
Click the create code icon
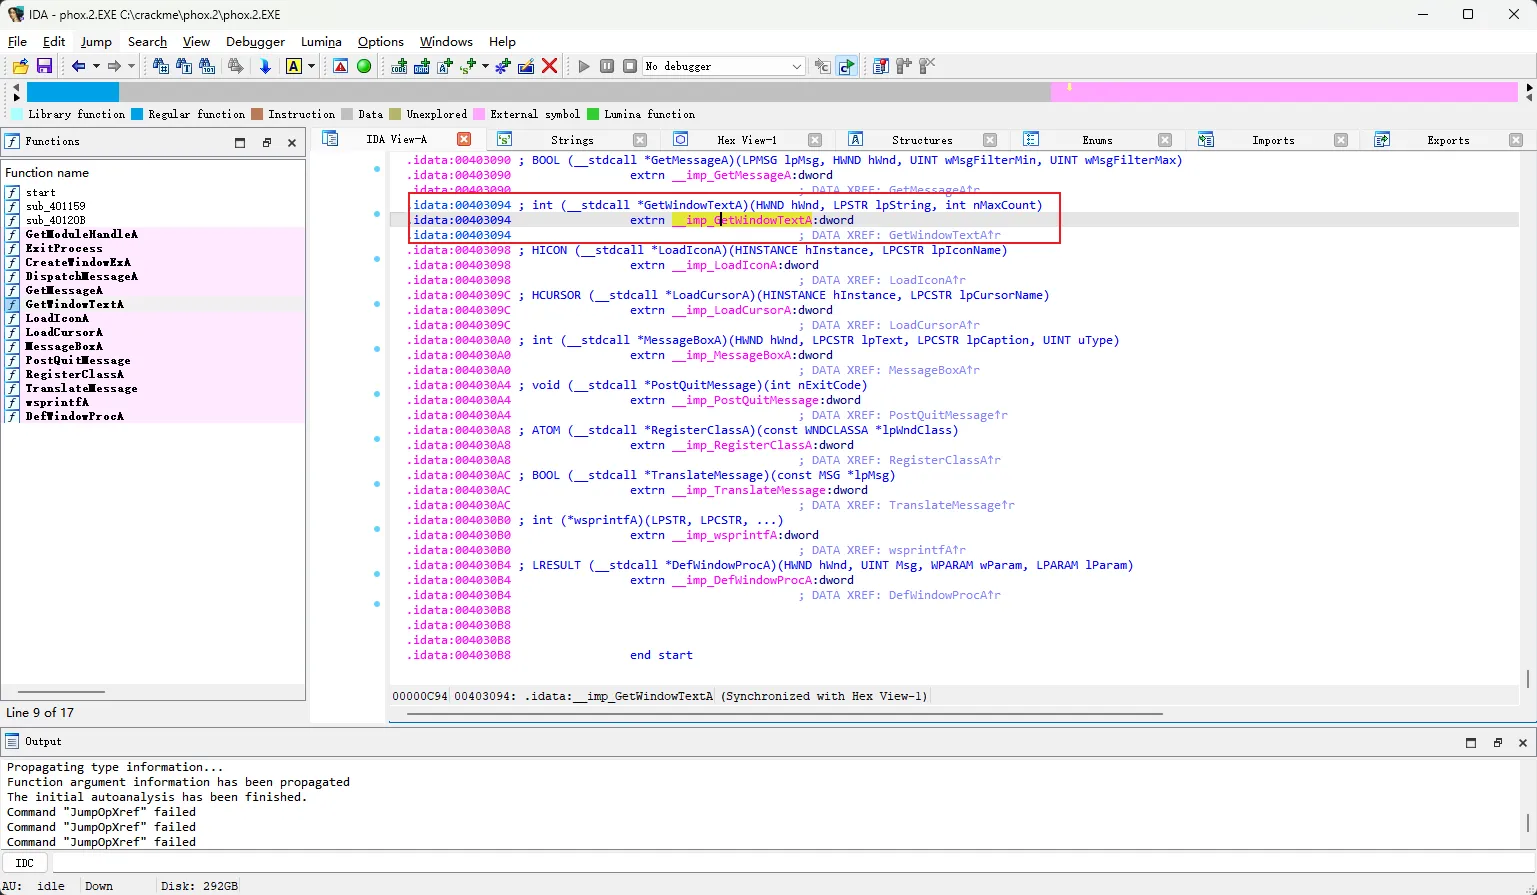[x=399, y=66]
